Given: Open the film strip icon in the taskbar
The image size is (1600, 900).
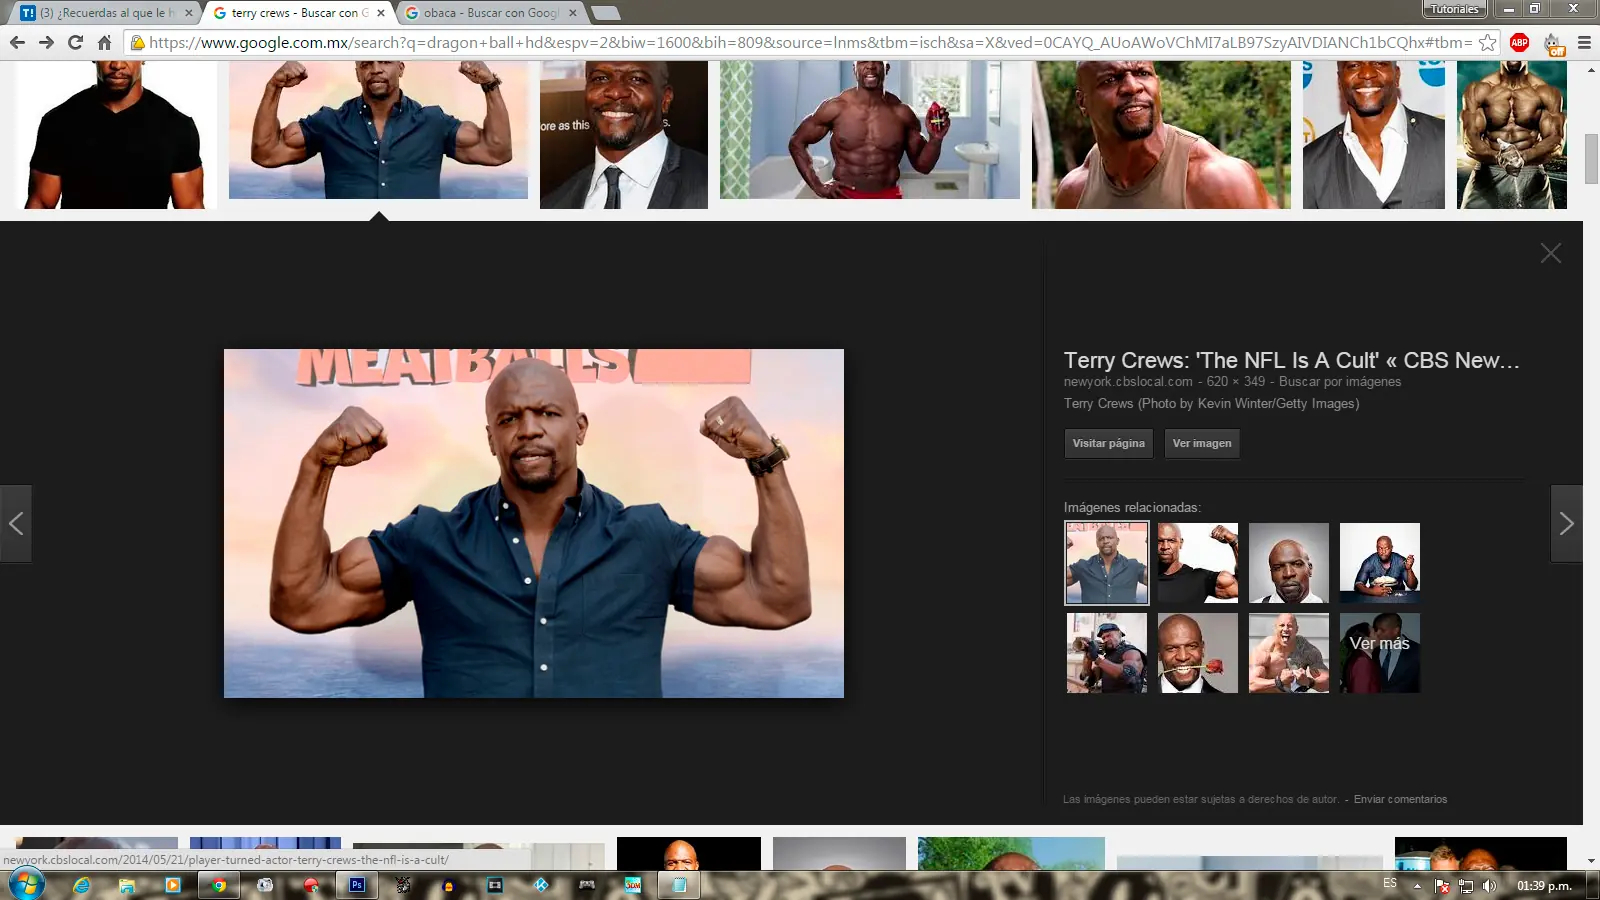Looking at the screenshot, I should coord(495,885).
